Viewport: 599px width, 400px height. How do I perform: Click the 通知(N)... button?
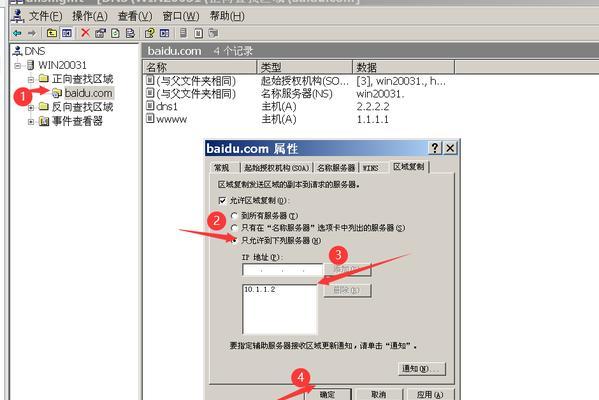point(421,369)
